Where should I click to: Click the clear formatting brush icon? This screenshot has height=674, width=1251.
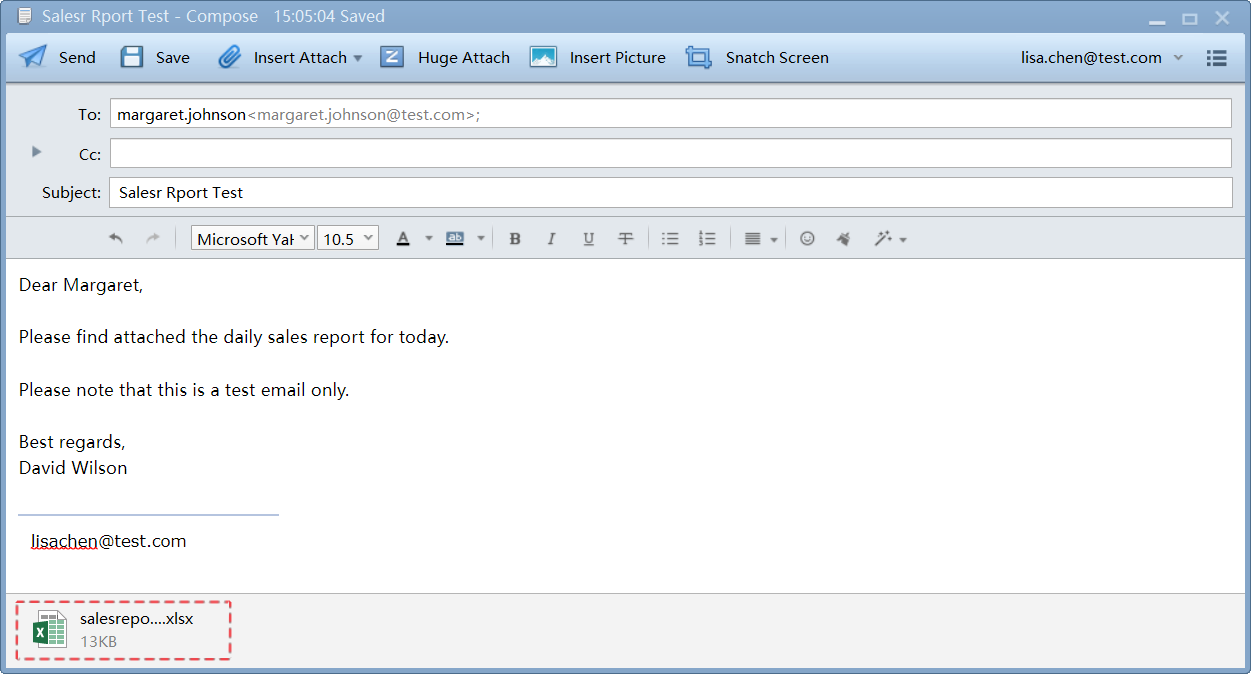pyautogui.click(x=843, y=239)
